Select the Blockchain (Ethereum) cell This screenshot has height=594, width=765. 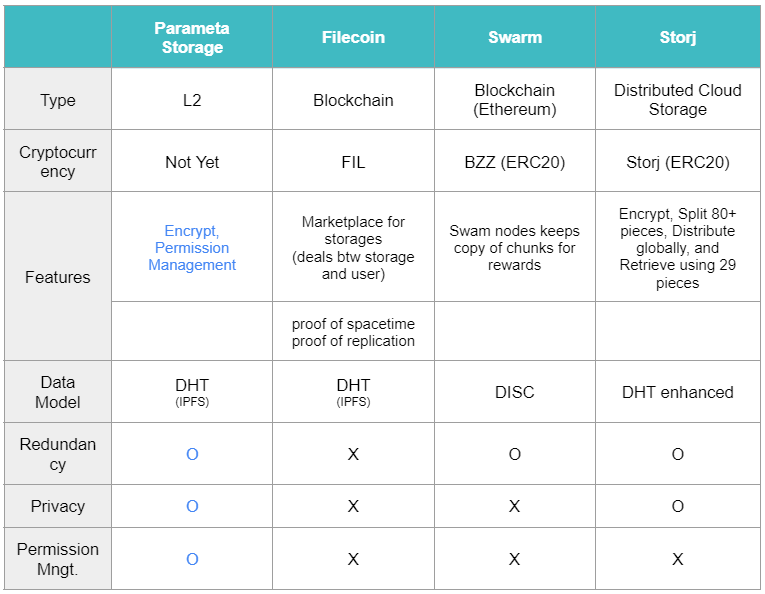pos(515,99)
